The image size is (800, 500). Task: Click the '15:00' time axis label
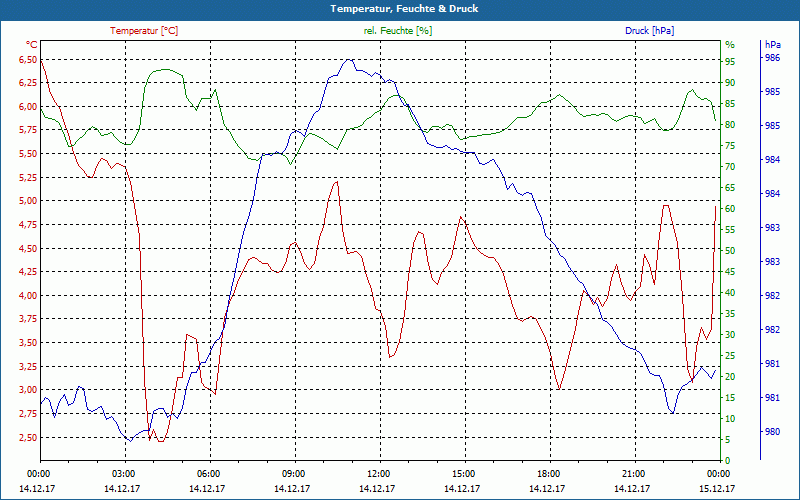463,473
